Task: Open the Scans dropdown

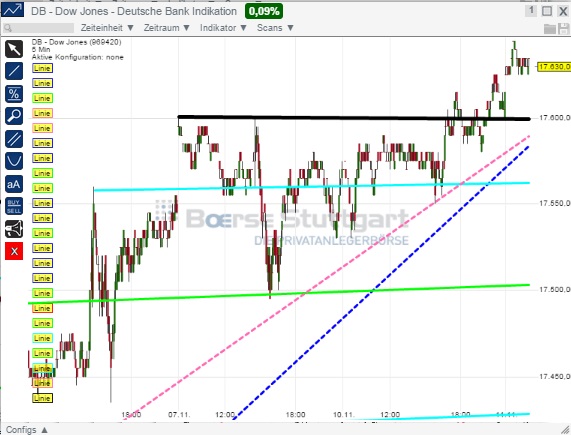Action: [x=275, y=28]
